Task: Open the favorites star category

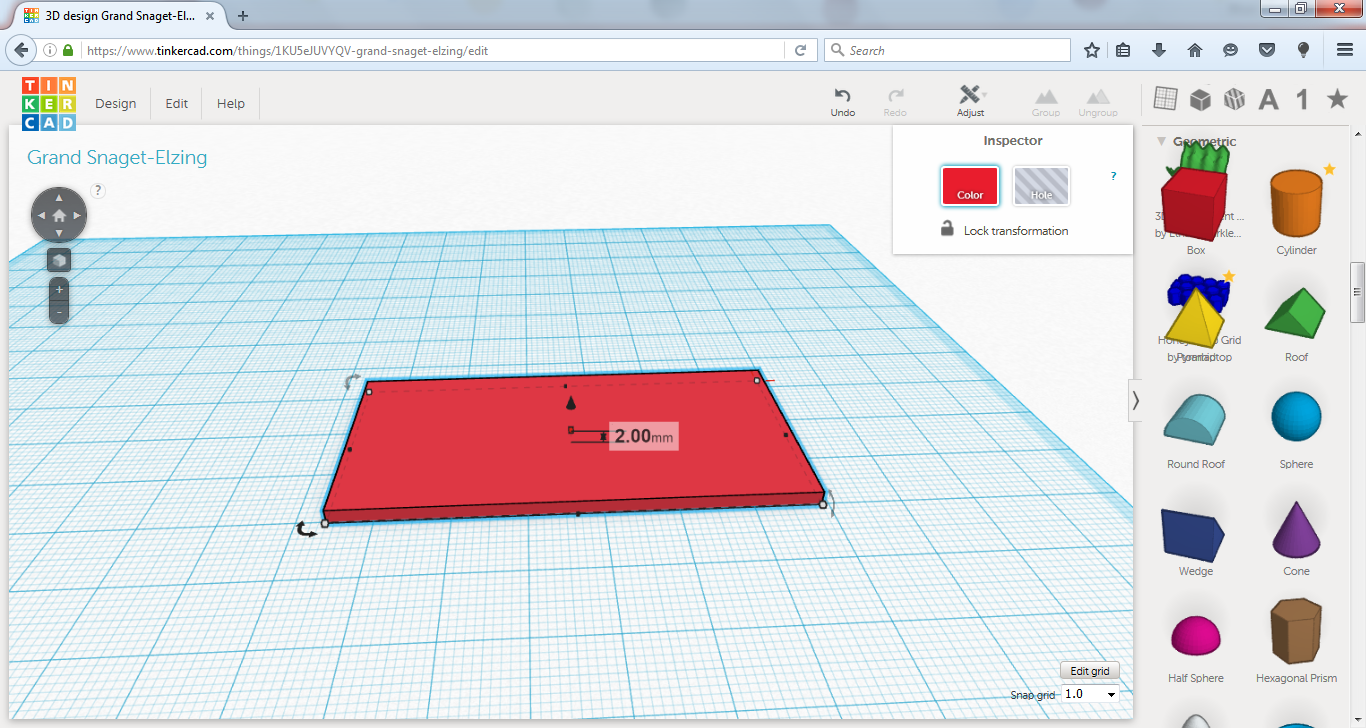Action: click(1337, 98)
